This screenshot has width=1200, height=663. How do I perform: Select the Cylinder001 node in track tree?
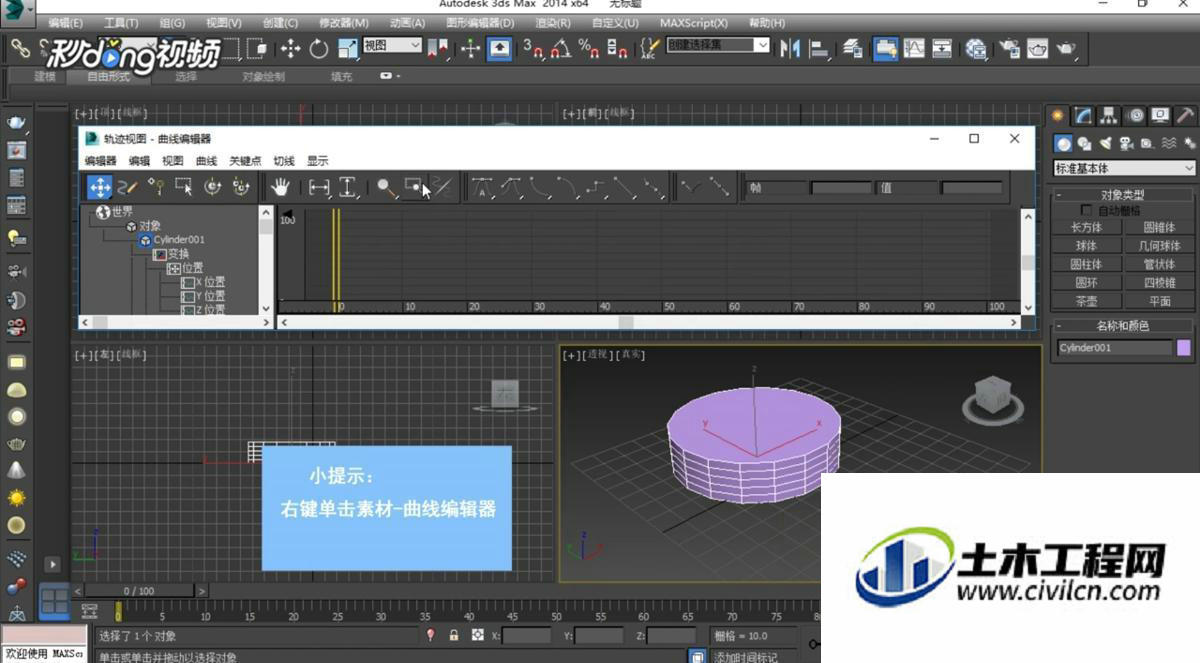[x=172, y=240]
